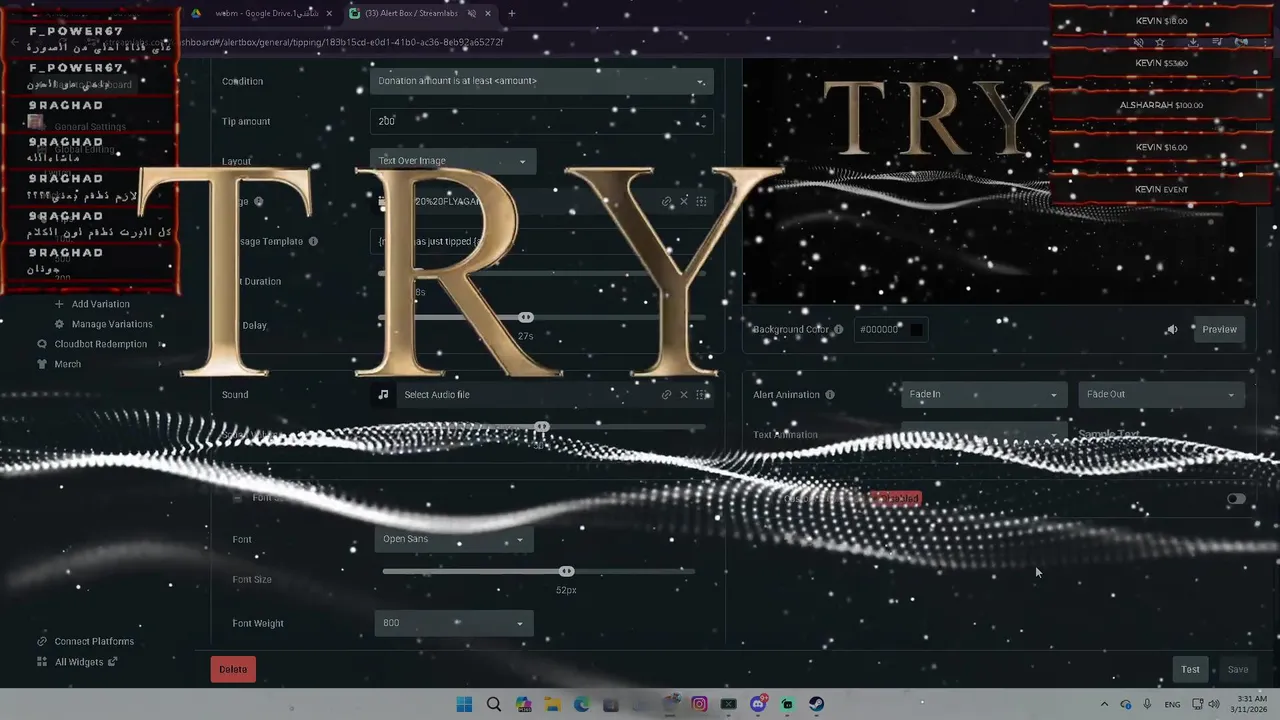Click the taskbar clock showing 3:31 AM
The width and height of the screenshot is (1280, 720).
click(1250, 705)
